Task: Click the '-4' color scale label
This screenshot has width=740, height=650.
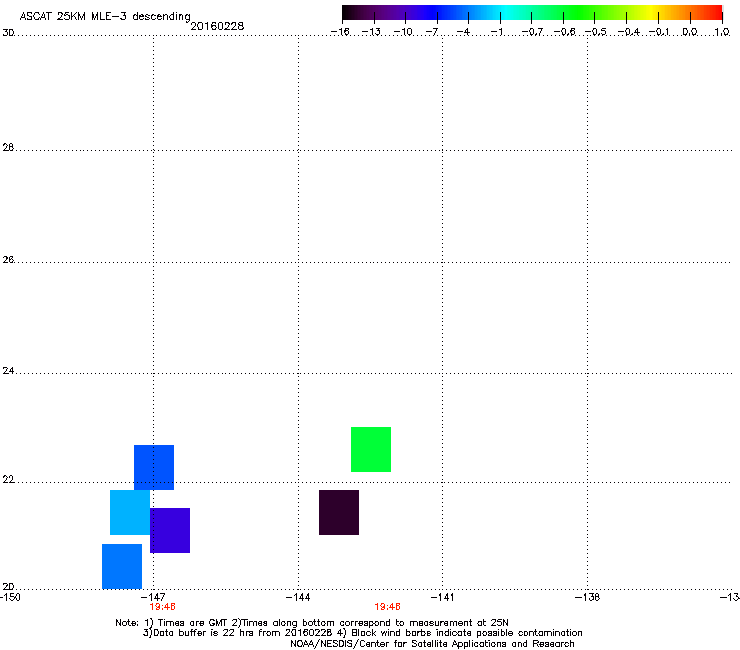Action: pos(463,32)
